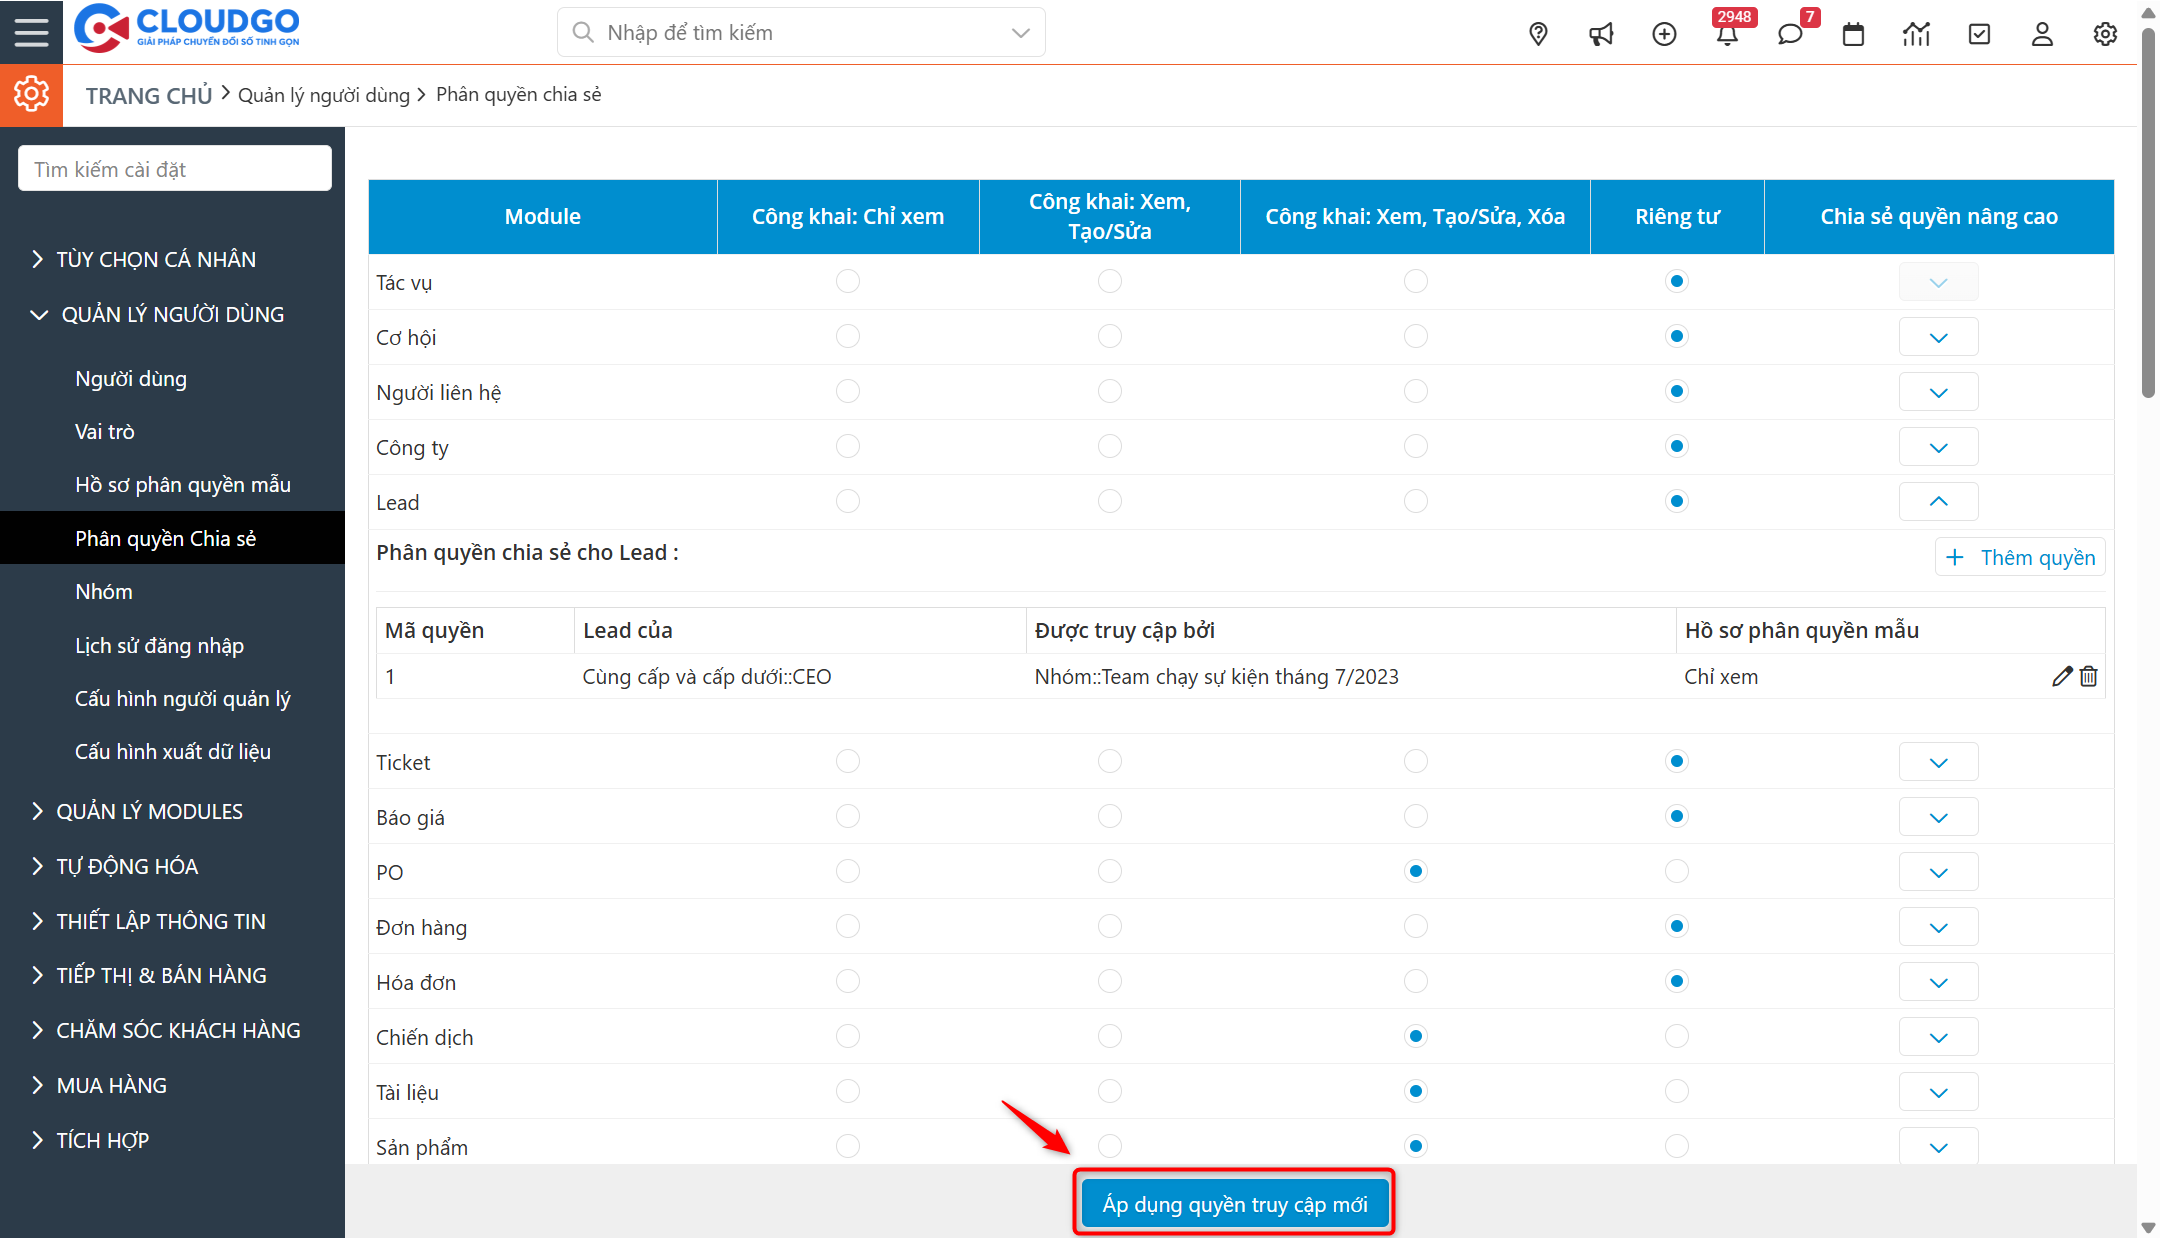This screenshot has height=1238, width=2160.
Task: Expand the TÙY CHỌN CÁ NHÂN sidebar section
Action: (x=155, y=258)
